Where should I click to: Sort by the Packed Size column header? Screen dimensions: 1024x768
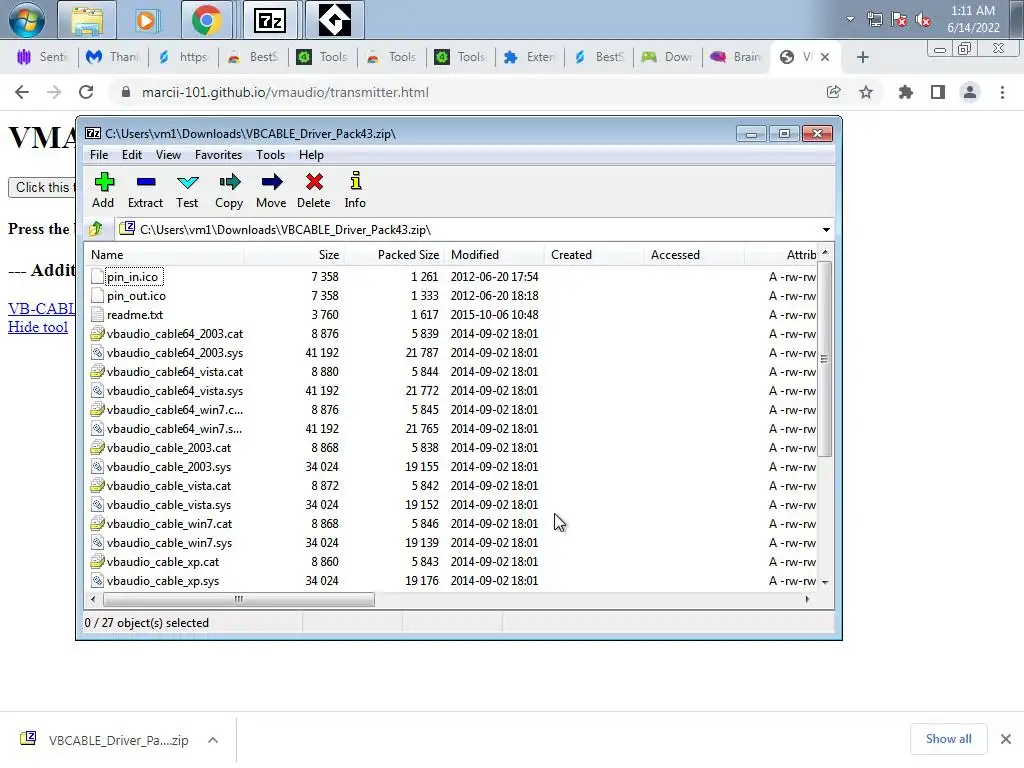pos(394,255)
